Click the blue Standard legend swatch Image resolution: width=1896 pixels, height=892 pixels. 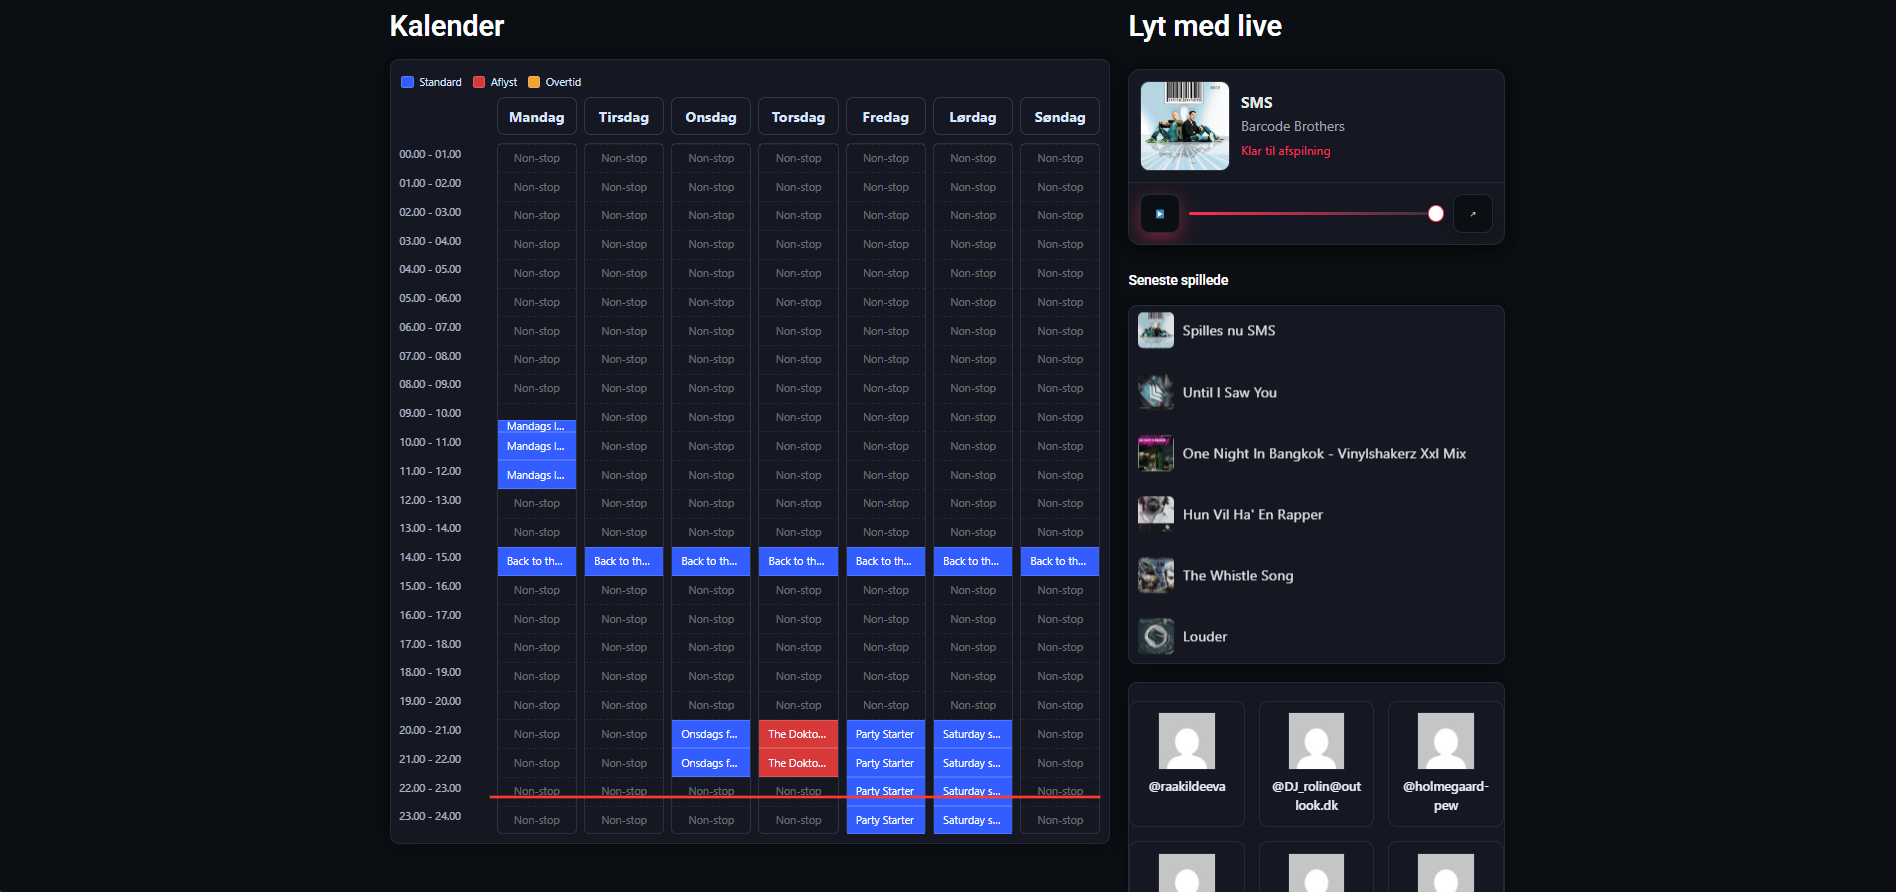pyautogui.click(x=407, y=82)
